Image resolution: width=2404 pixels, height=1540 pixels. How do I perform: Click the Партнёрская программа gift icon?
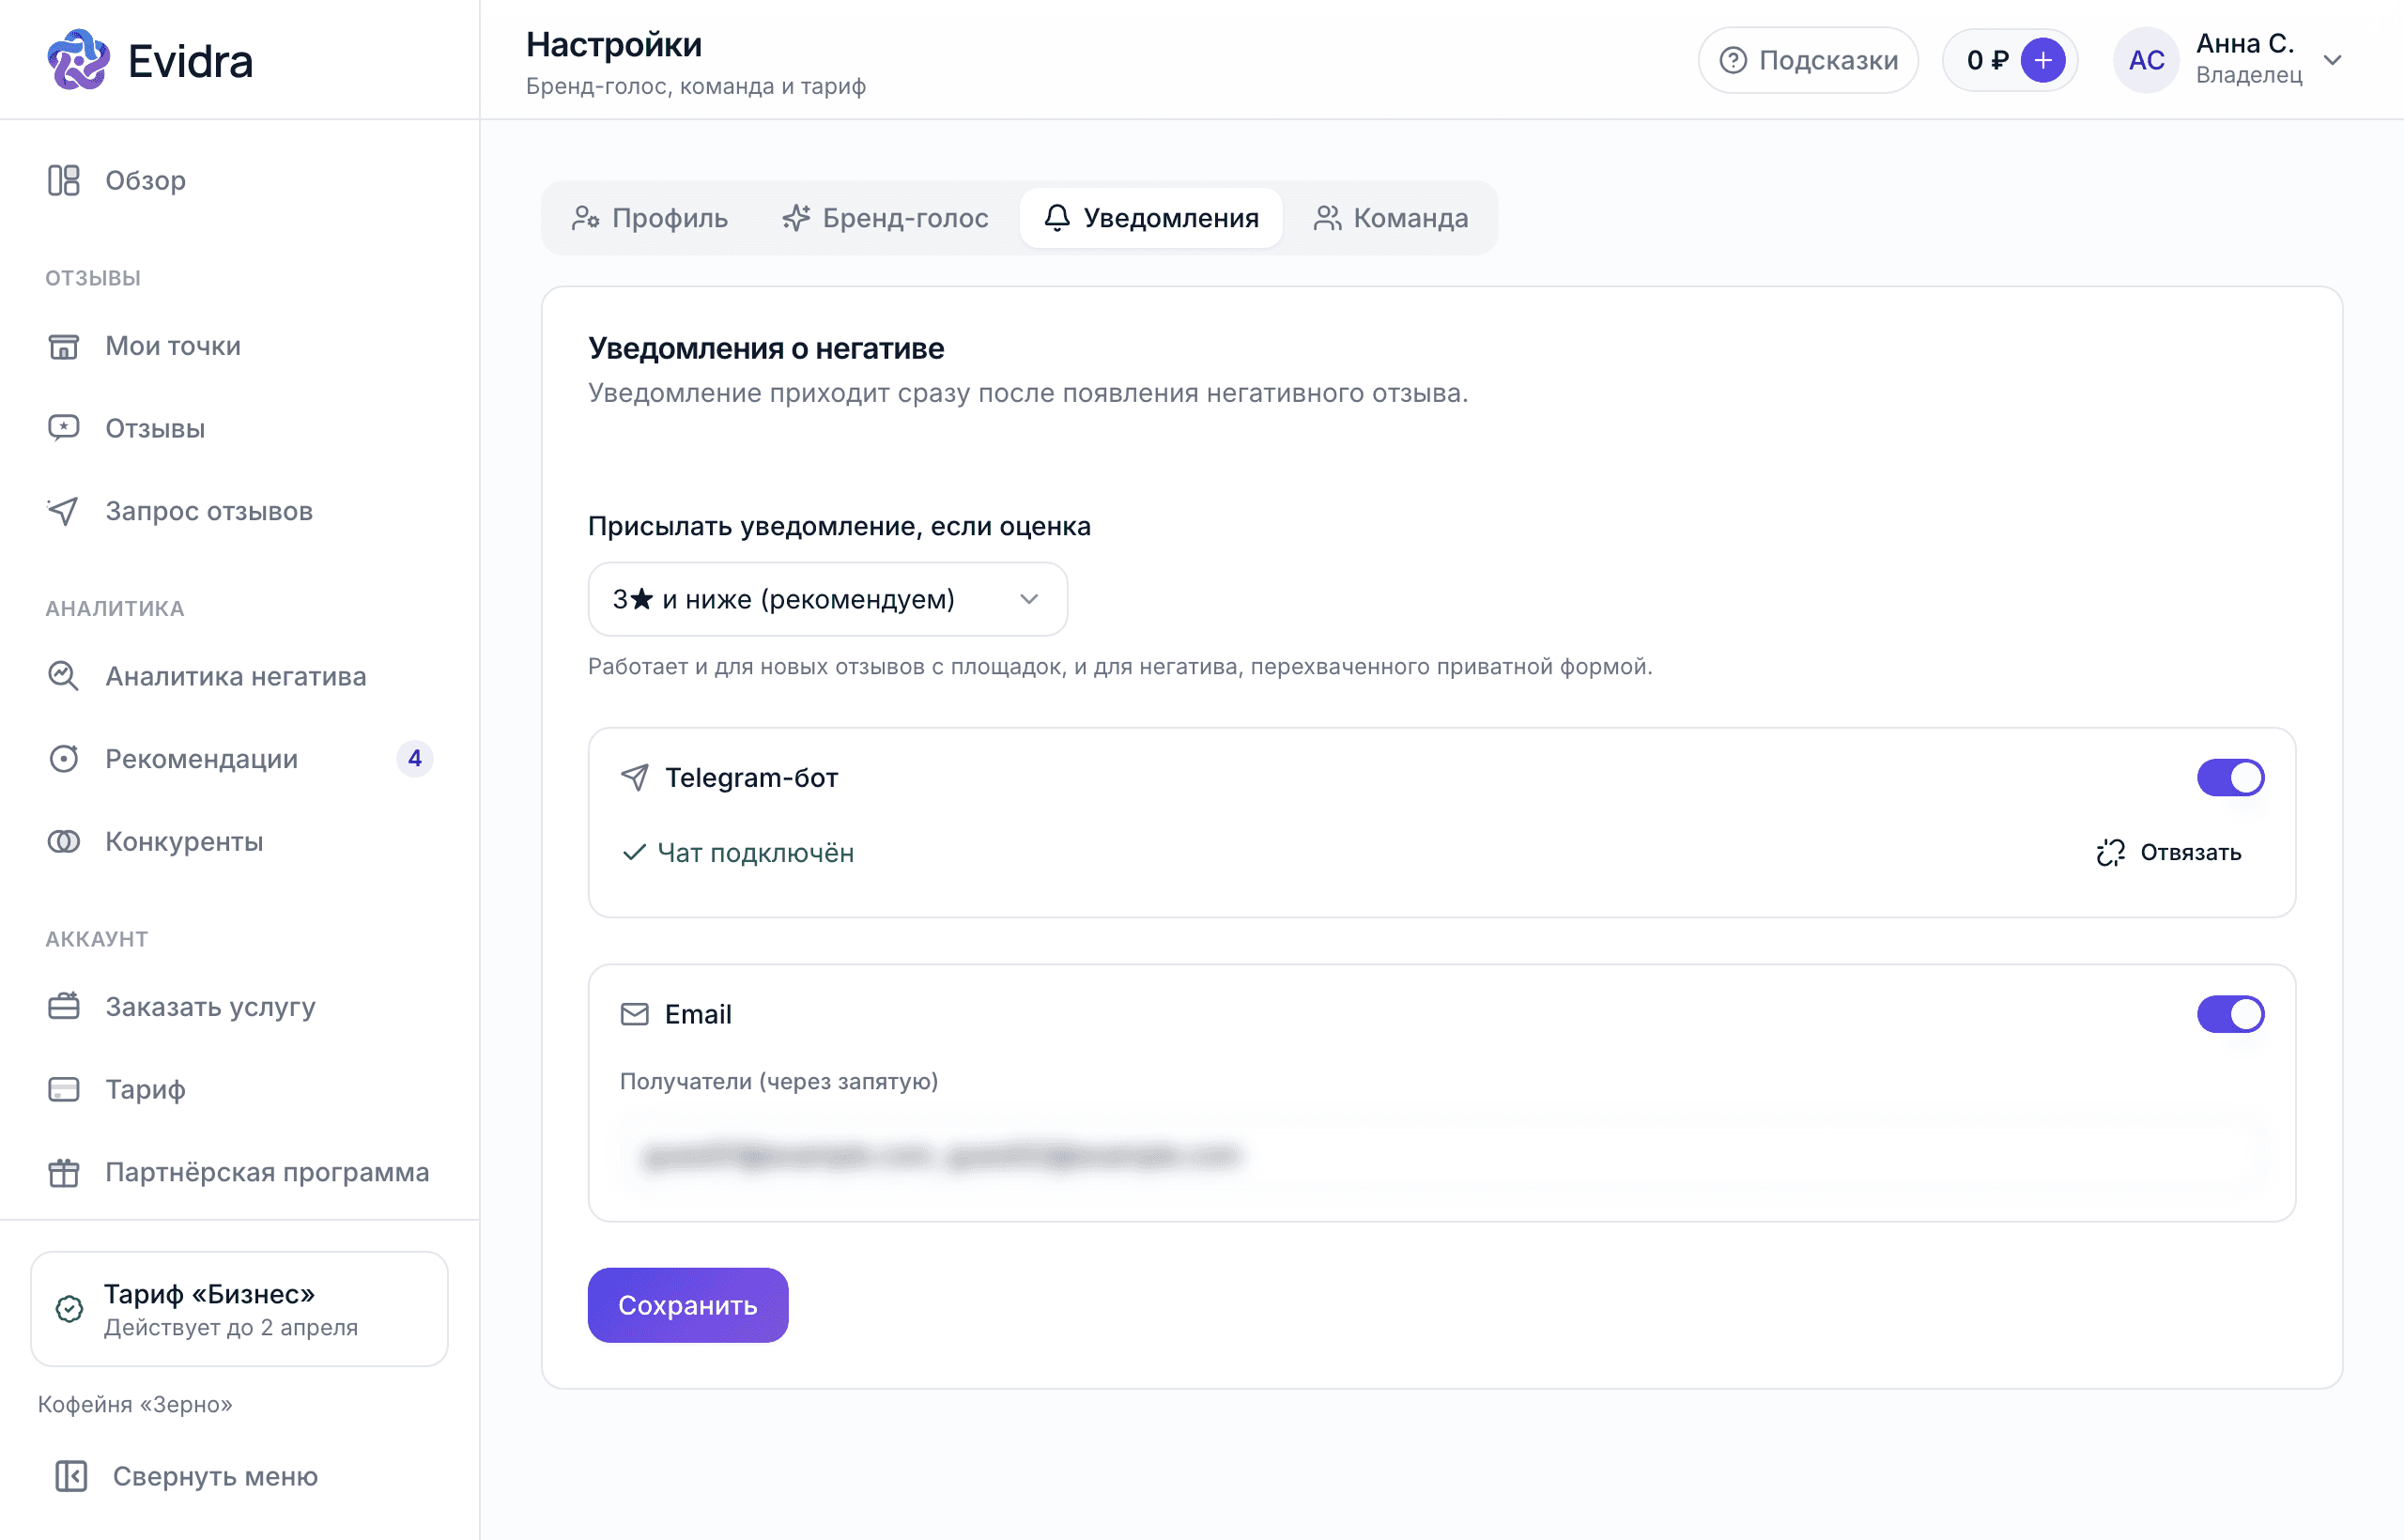pyautogui.click(x=64, y=1172)
